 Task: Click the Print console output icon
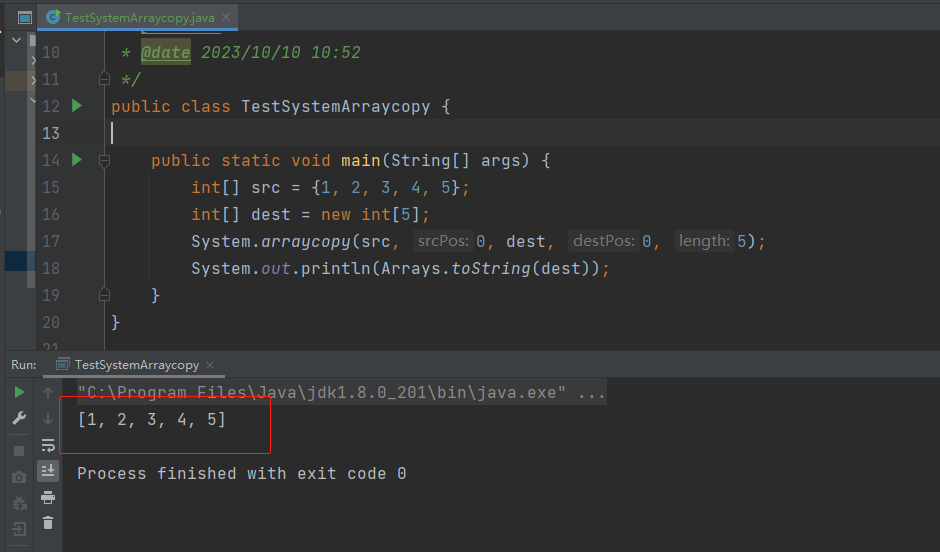48,497
